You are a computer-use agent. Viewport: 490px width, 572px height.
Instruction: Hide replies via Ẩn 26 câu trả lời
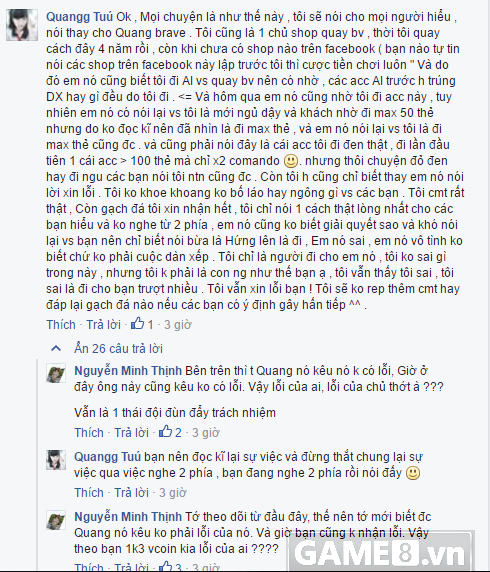pos(118,348)
